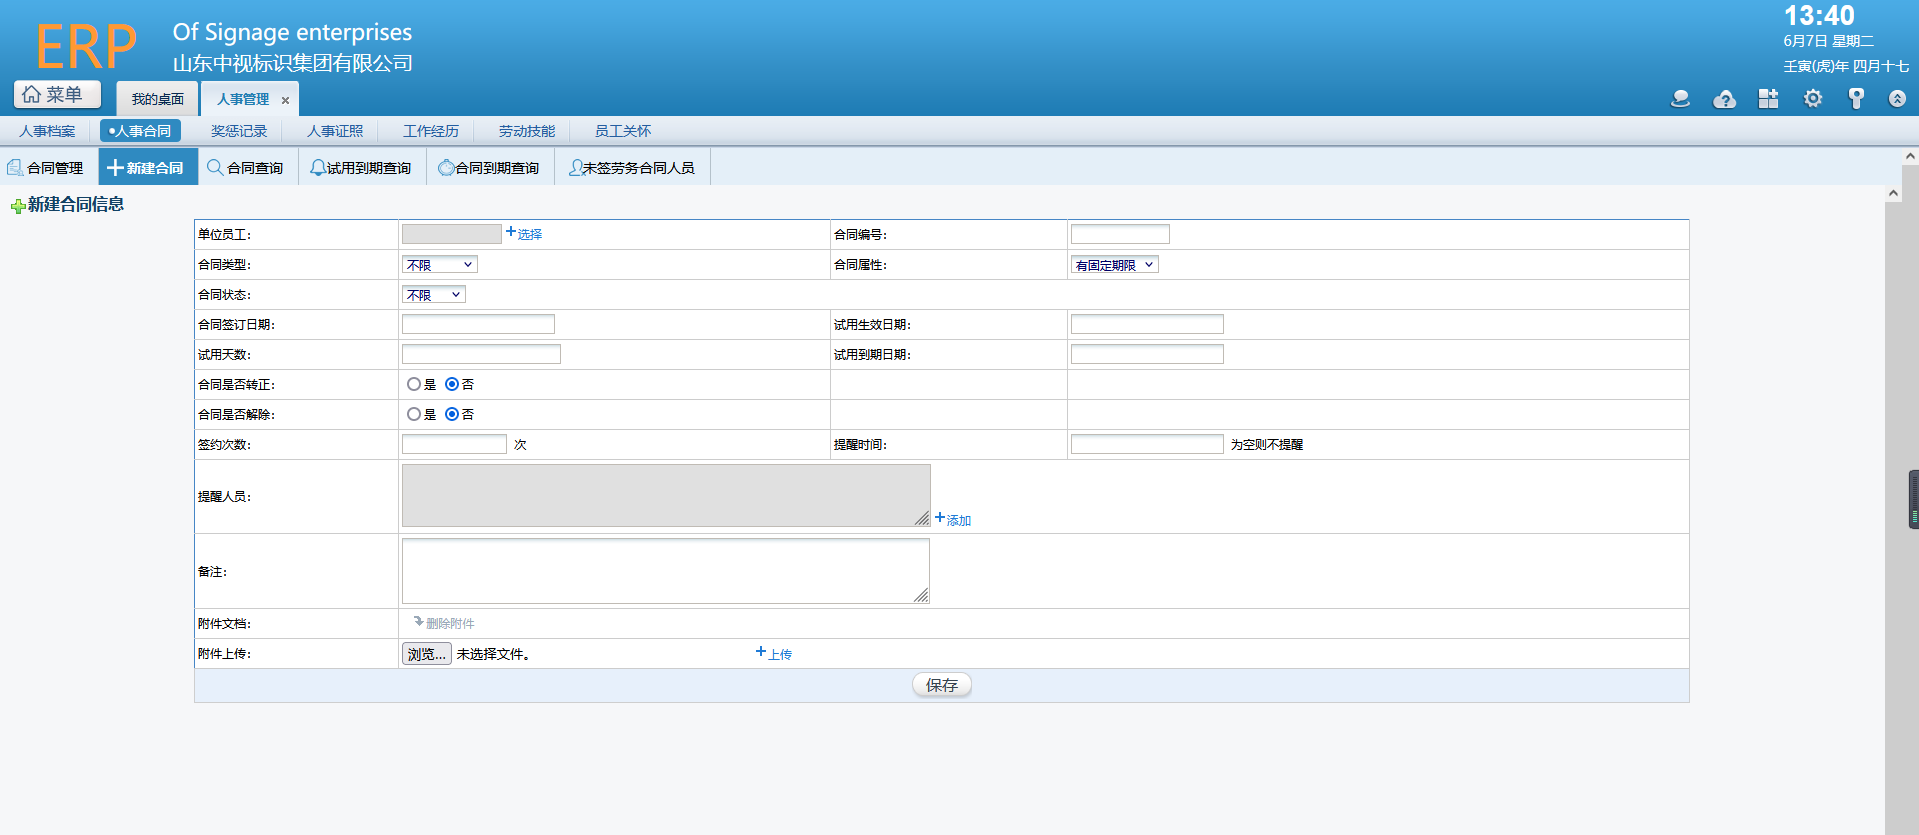The image size is (1919, 835).
Task: Click the plus icon beside 选择
Action: 511,231
